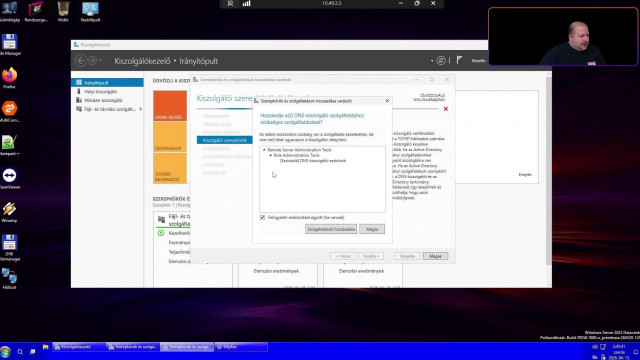This screenshot has width=640, height=360.
Task: Click the pin icon in remote session bar
Action: click(x=230, y=3)
